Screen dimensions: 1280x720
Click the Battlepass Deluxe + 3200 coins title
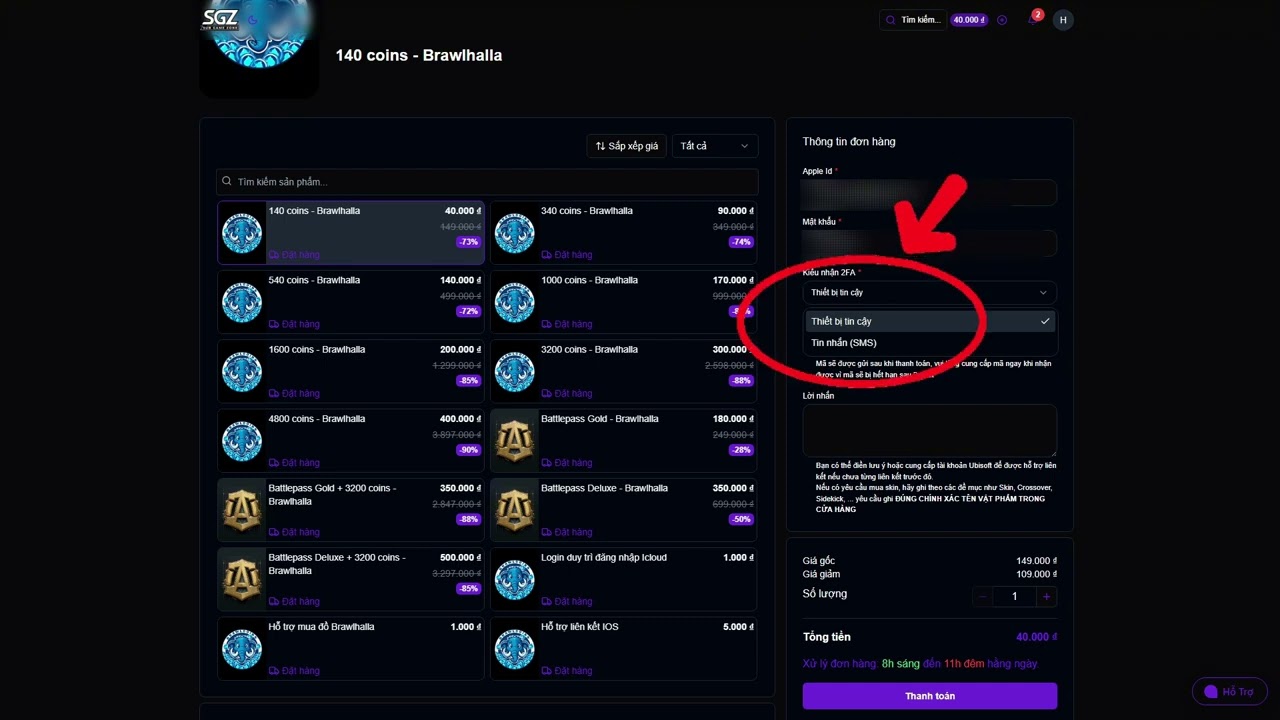pos(337,564)
